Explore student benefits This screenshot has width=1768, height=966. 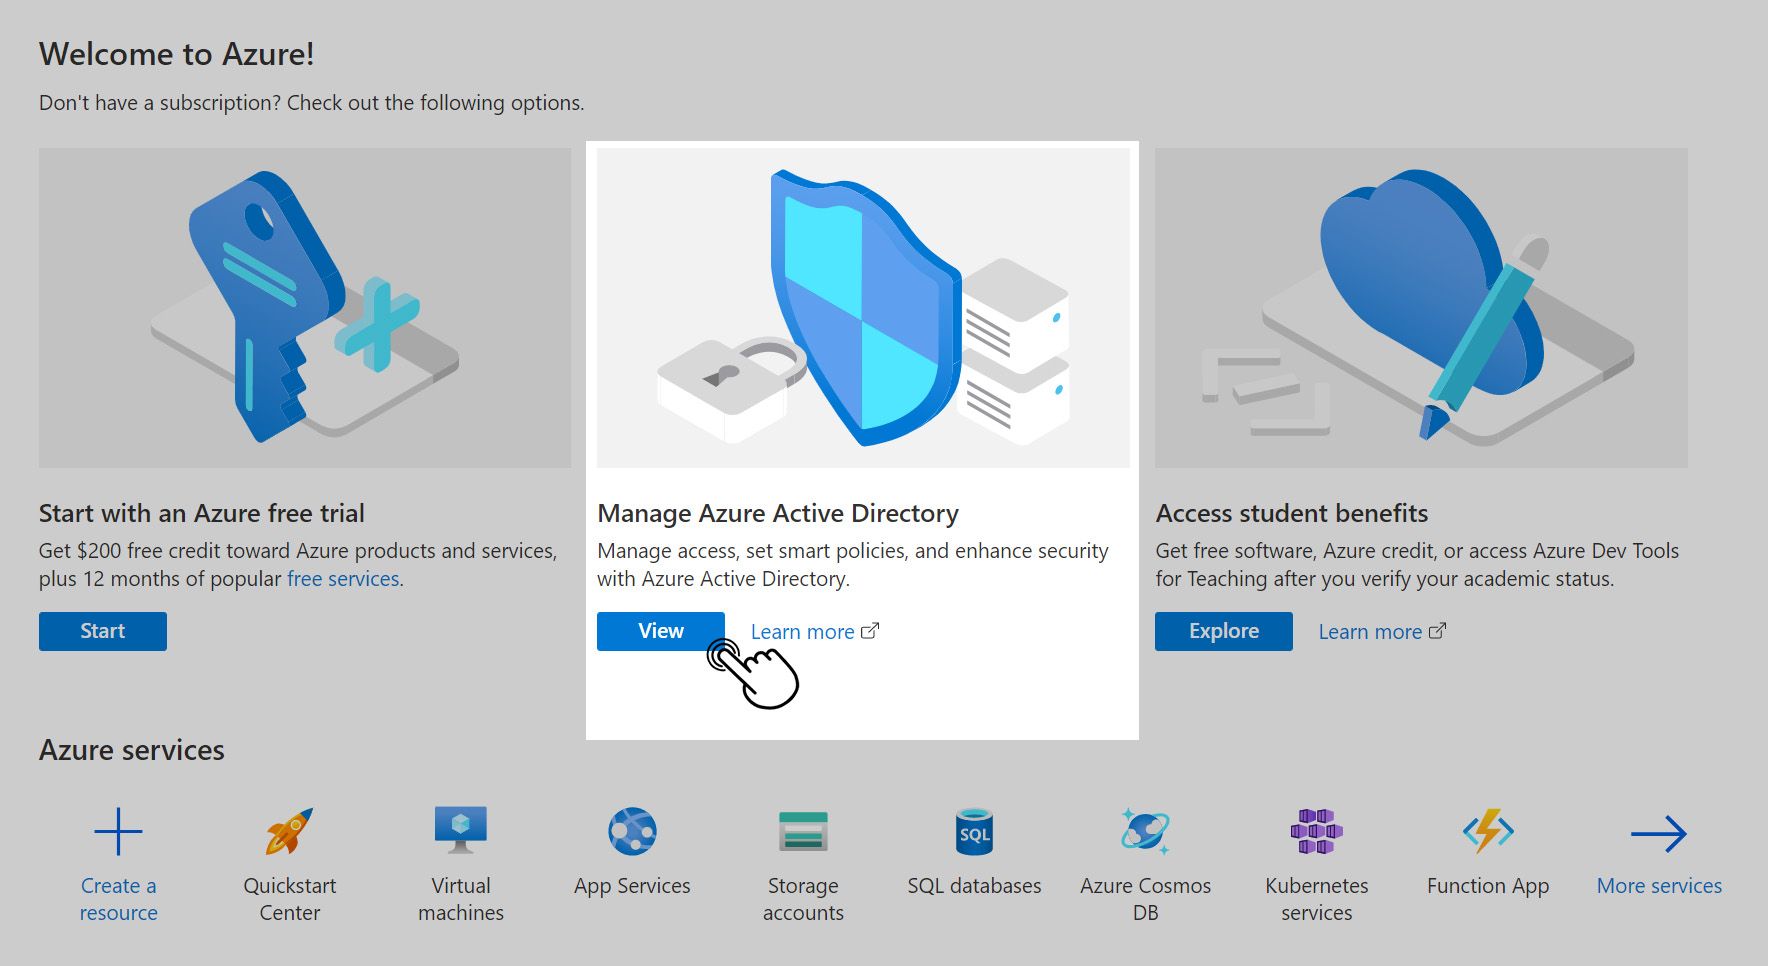(x=1223, y=631)
